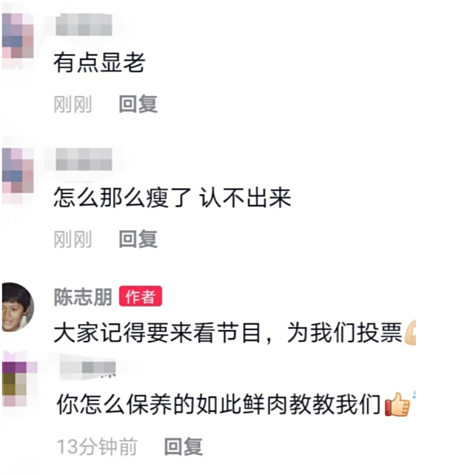Open 陈志朋's profile photo avatar
The image size is (450, 475).
[x=17, y=307]
